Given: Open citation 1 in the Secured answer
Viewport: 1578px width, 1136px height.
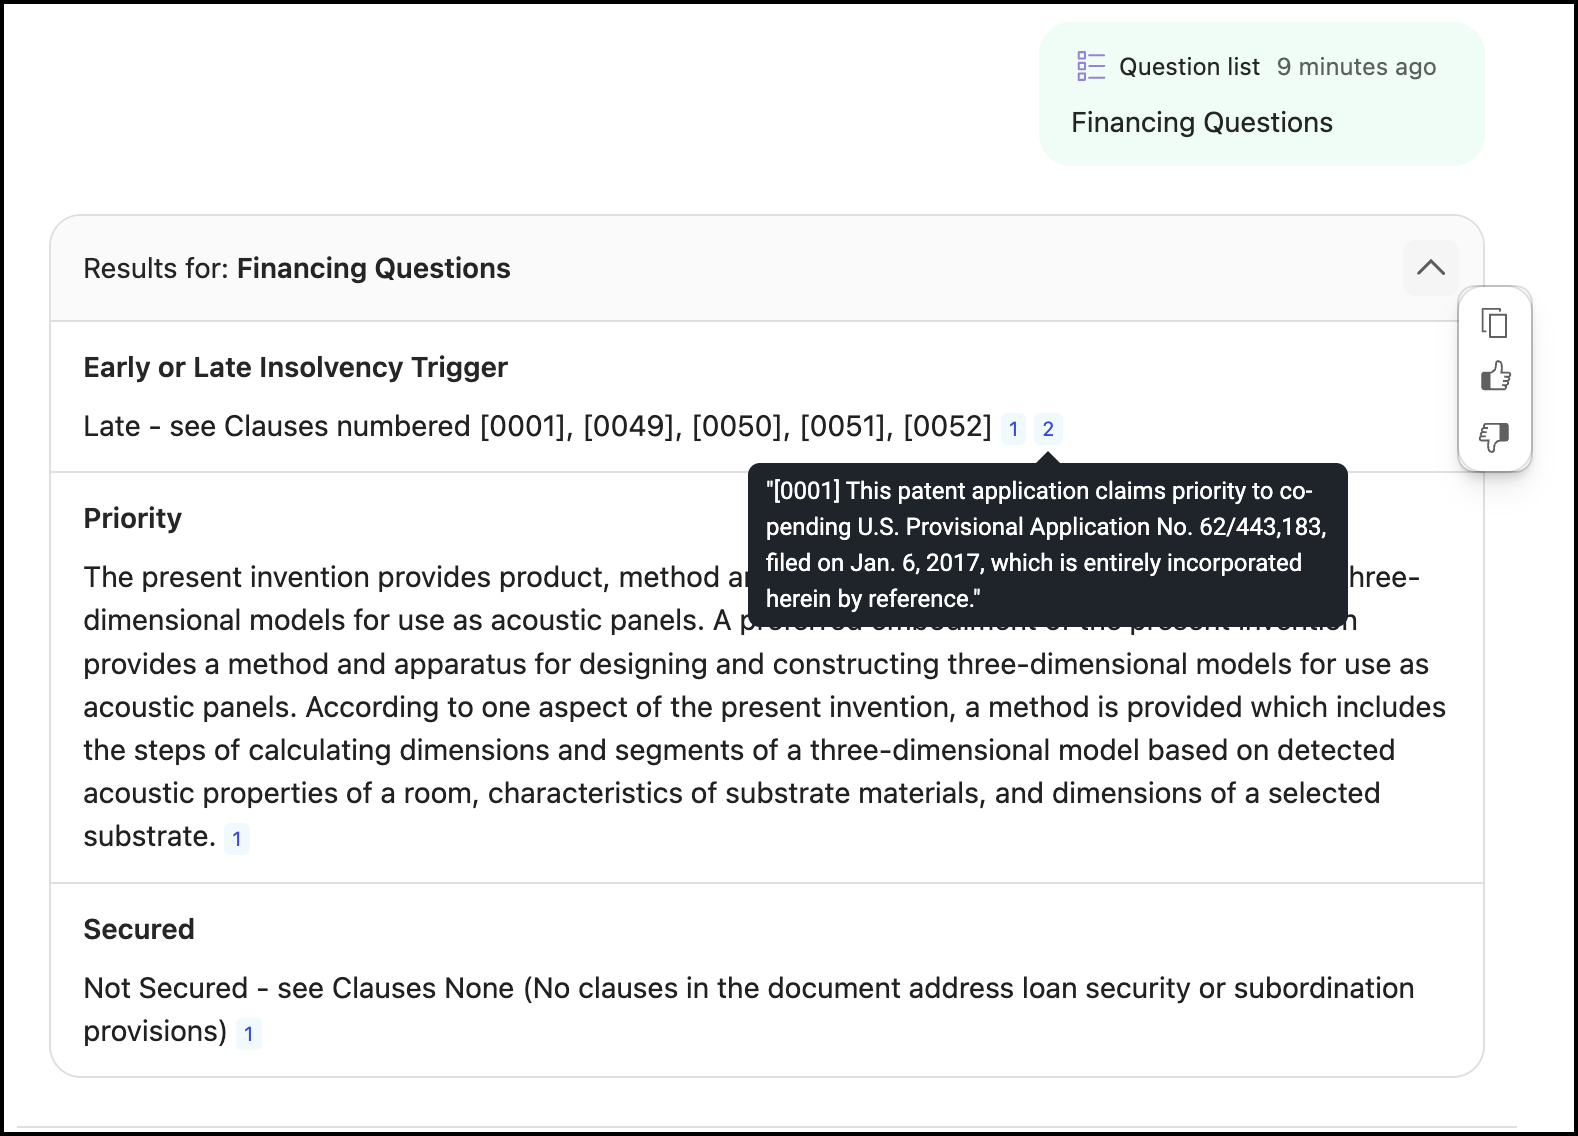Looking at the screenshot, I should (x=249, y=1034).
